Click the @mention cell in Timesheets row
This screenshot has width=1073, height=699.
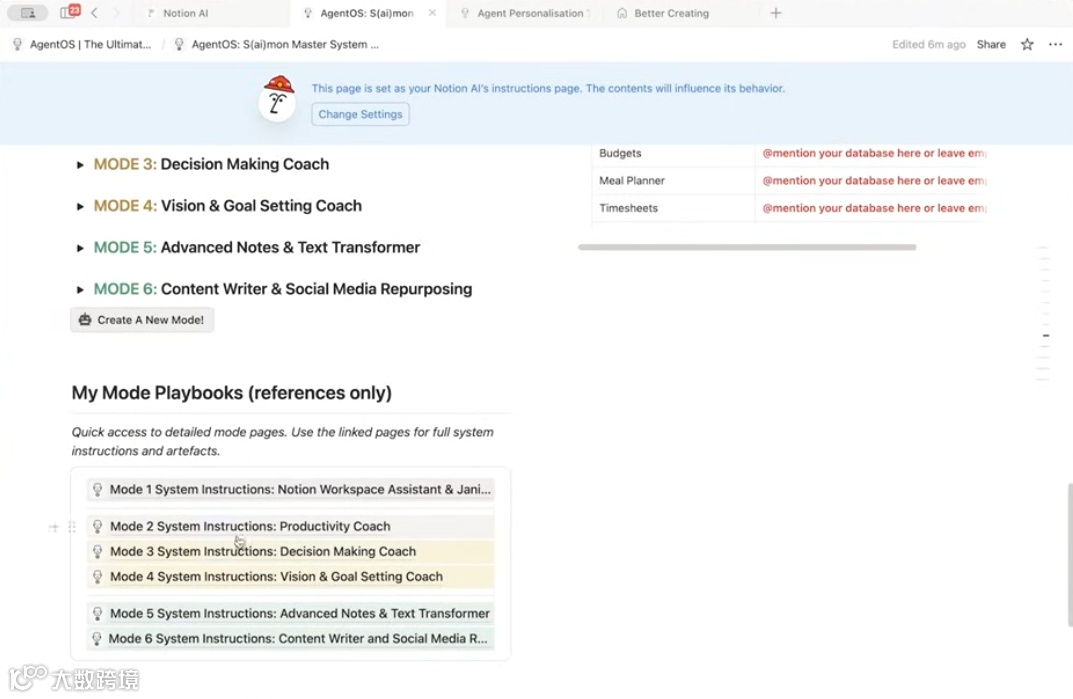click(870, 208)
